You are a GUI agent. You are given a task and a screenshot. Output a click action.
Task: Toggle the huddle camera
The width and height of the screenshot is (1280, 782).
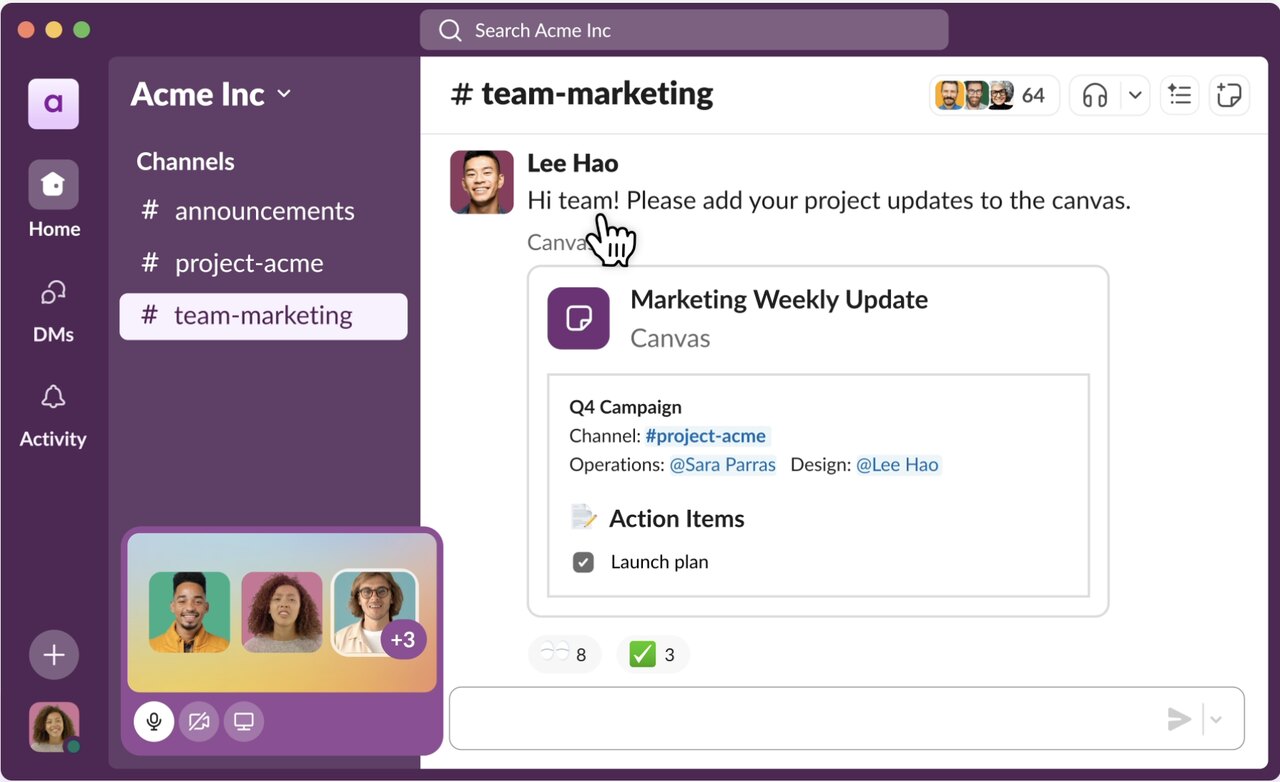199,721
